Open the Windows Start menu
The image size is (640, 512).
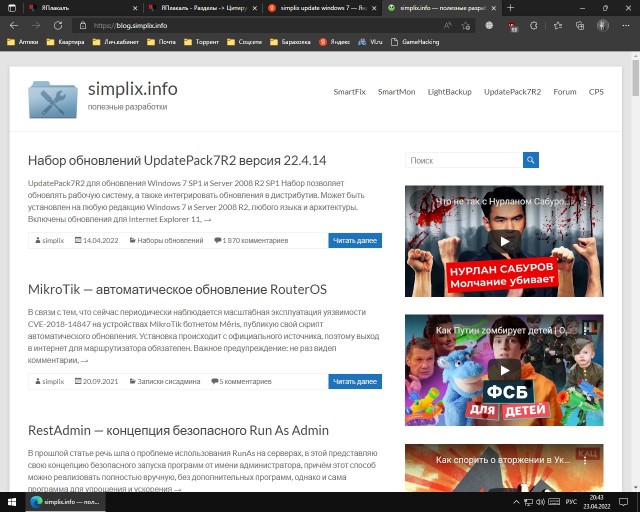[x=12, y=502]
